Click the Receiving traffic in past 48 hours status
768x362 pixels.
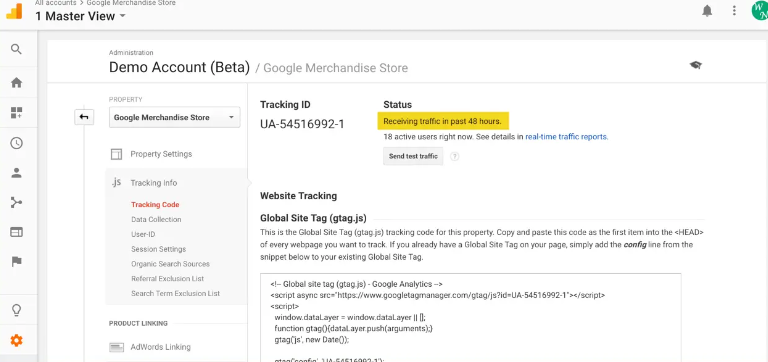tap(443, 121)
